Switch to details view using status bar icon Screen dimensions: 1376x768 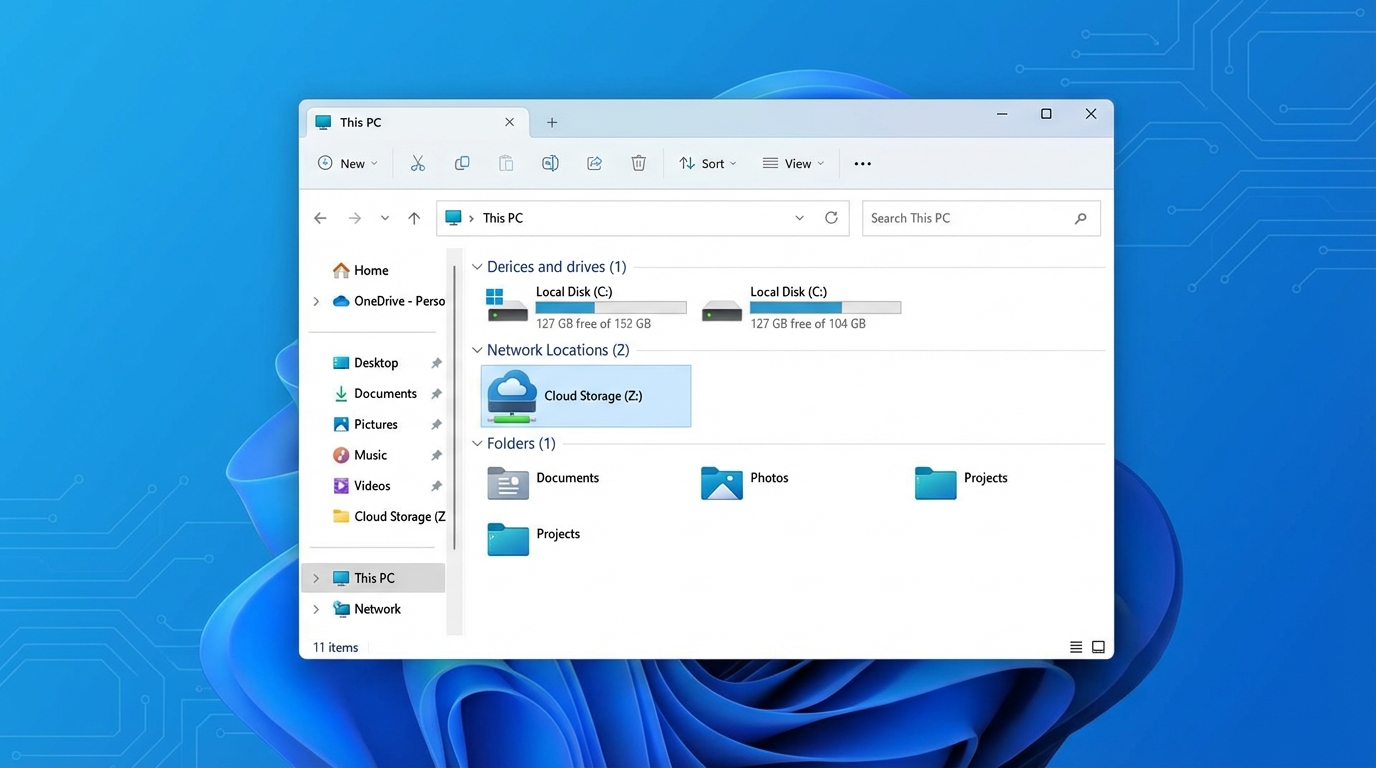tap(1075, 646)
